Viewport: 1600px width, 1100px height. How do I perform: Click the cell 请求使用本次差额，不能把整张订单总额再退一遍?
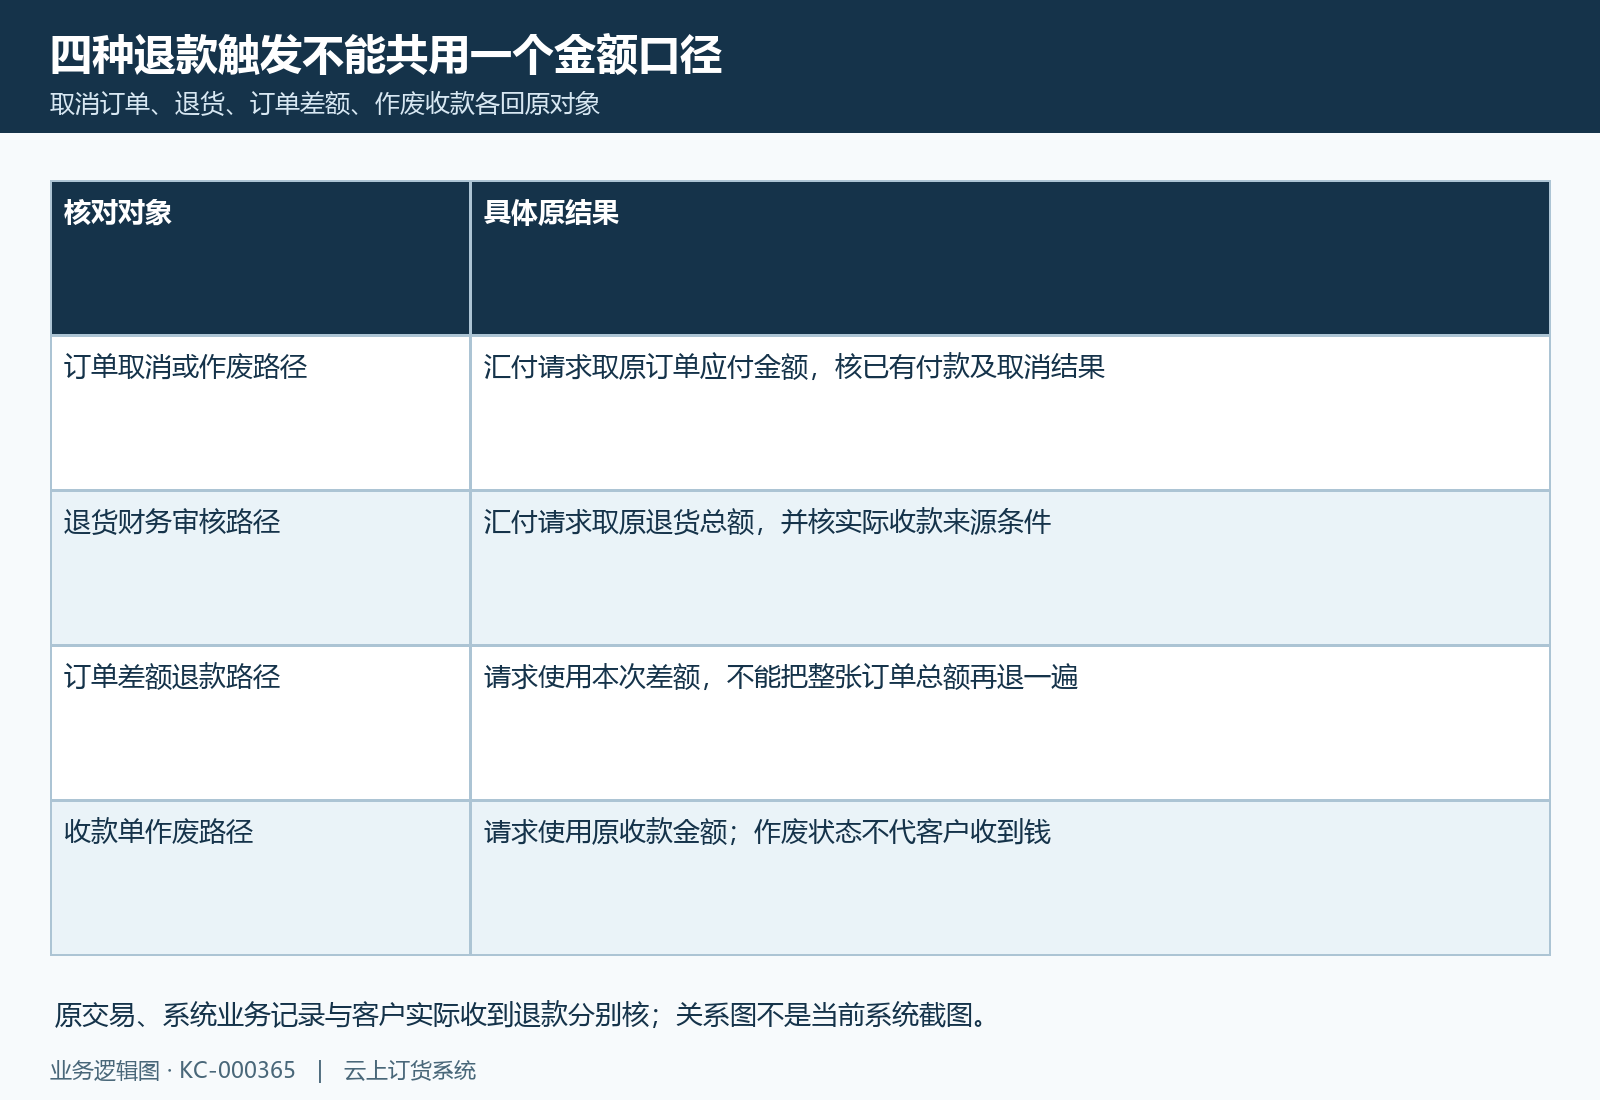(x=1010, y=723)
